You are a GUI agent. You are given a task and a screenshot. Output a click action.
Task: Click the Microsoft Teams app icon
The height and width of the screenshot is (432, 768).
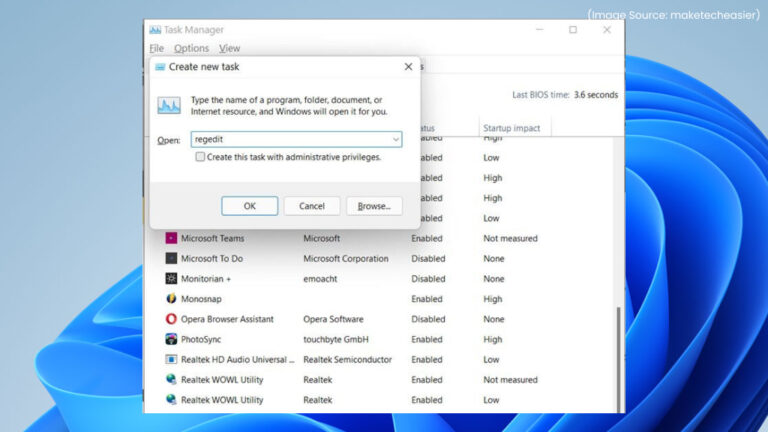click(171, 238)
